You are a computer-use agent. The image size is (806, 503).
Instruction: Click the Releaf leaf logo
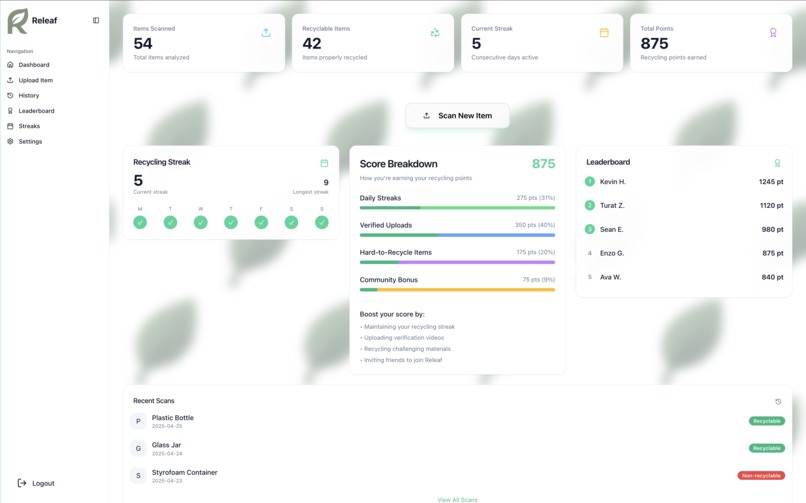point(17,21)
